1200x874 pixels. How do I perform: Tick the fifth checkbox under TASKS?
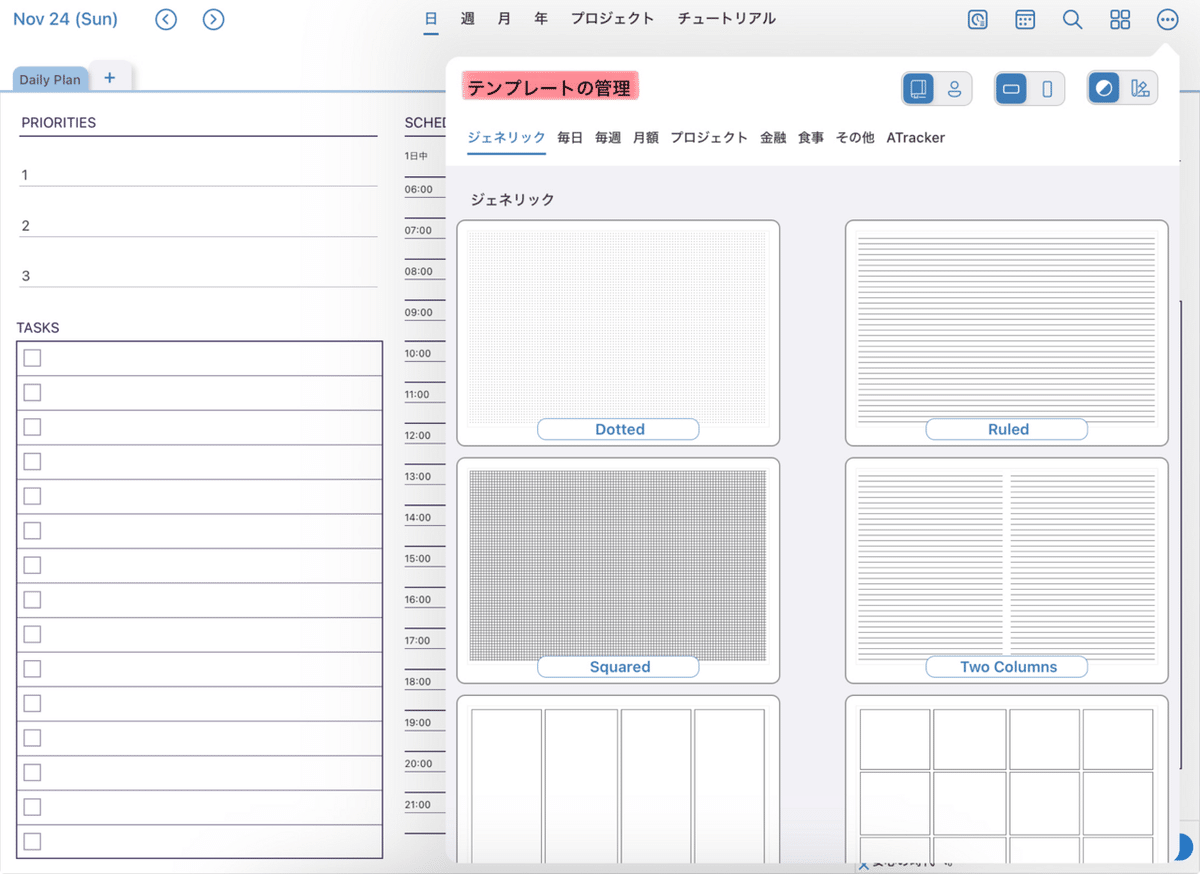32,496
